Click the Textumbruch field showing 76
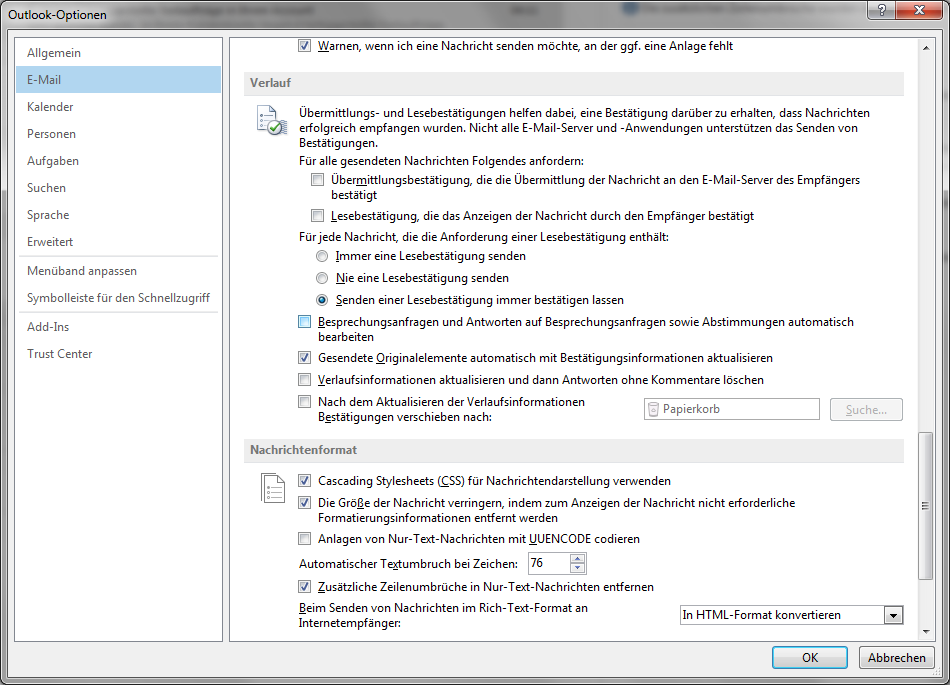Image resolution: width=950 pixels, height=685 pixels. coord(549,563)
